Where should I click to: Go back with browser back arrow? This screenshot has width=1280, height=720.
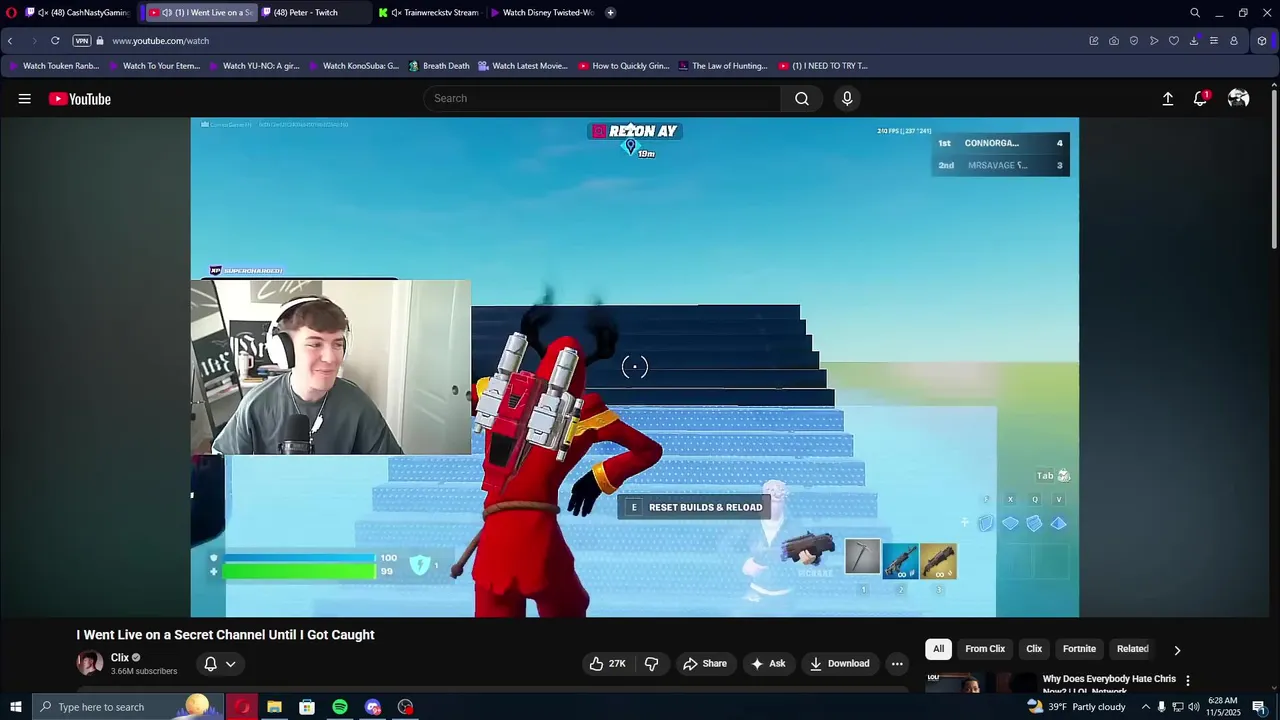10,41
